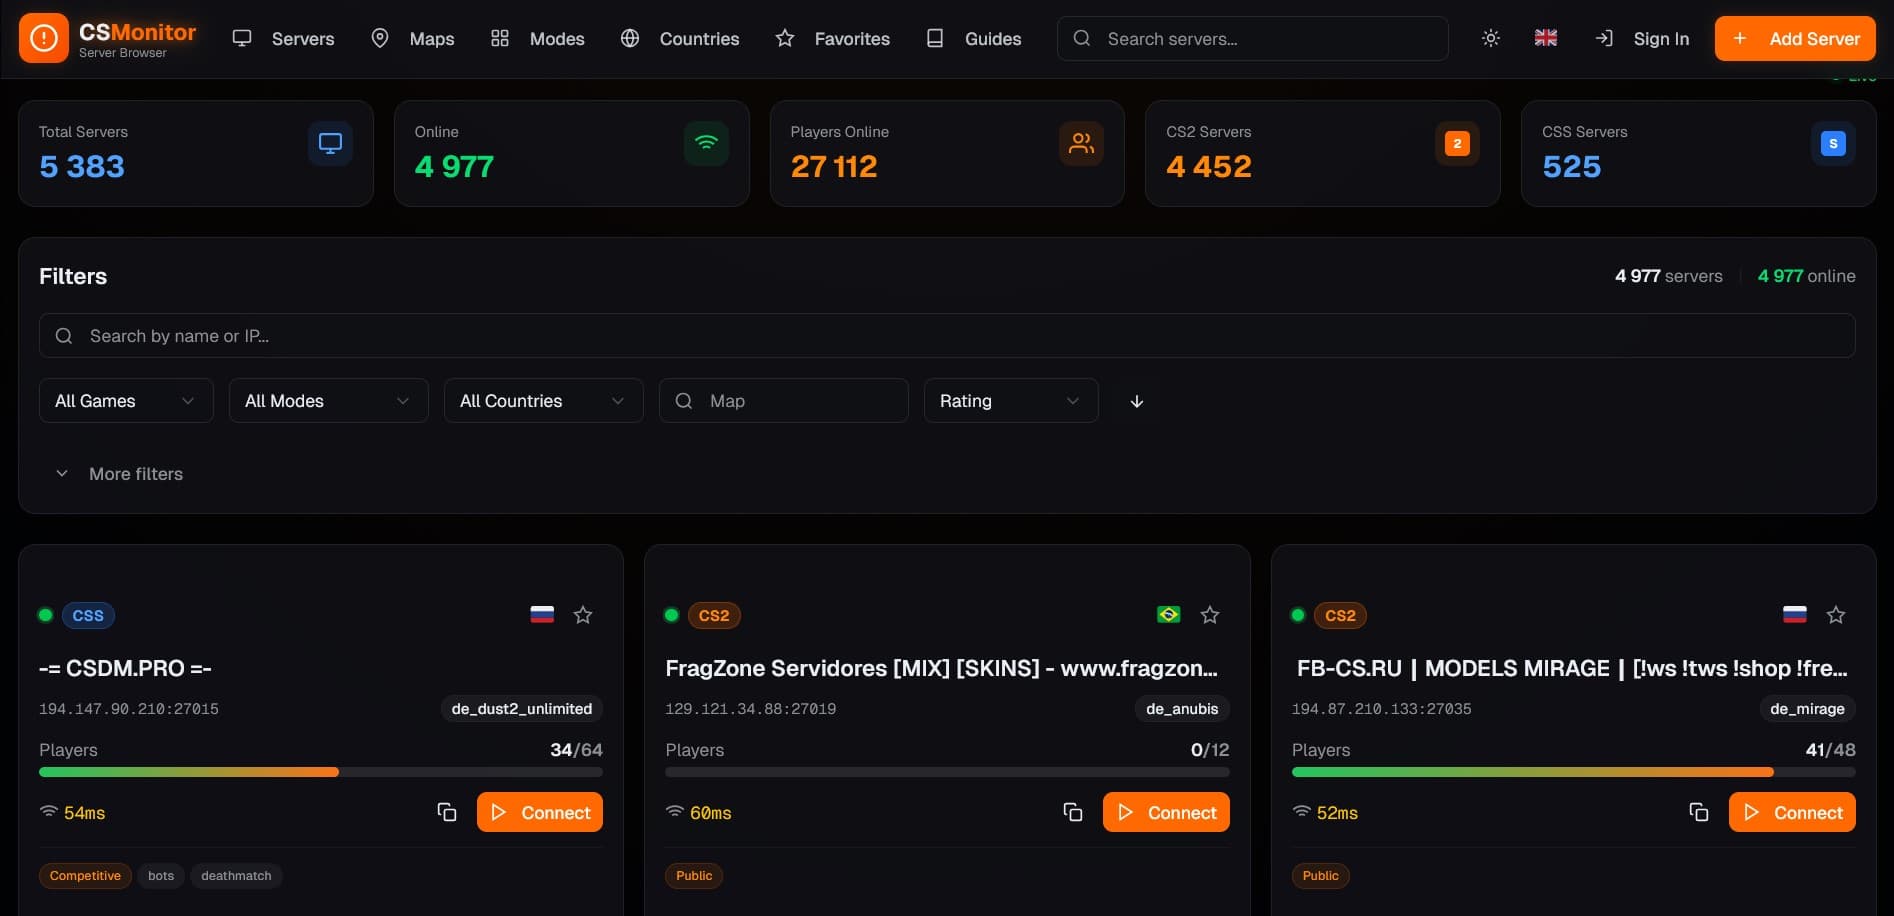
Task: Favorite the FB-CS.RU MODELS MIRAGE server
Action: [1836, 615]
